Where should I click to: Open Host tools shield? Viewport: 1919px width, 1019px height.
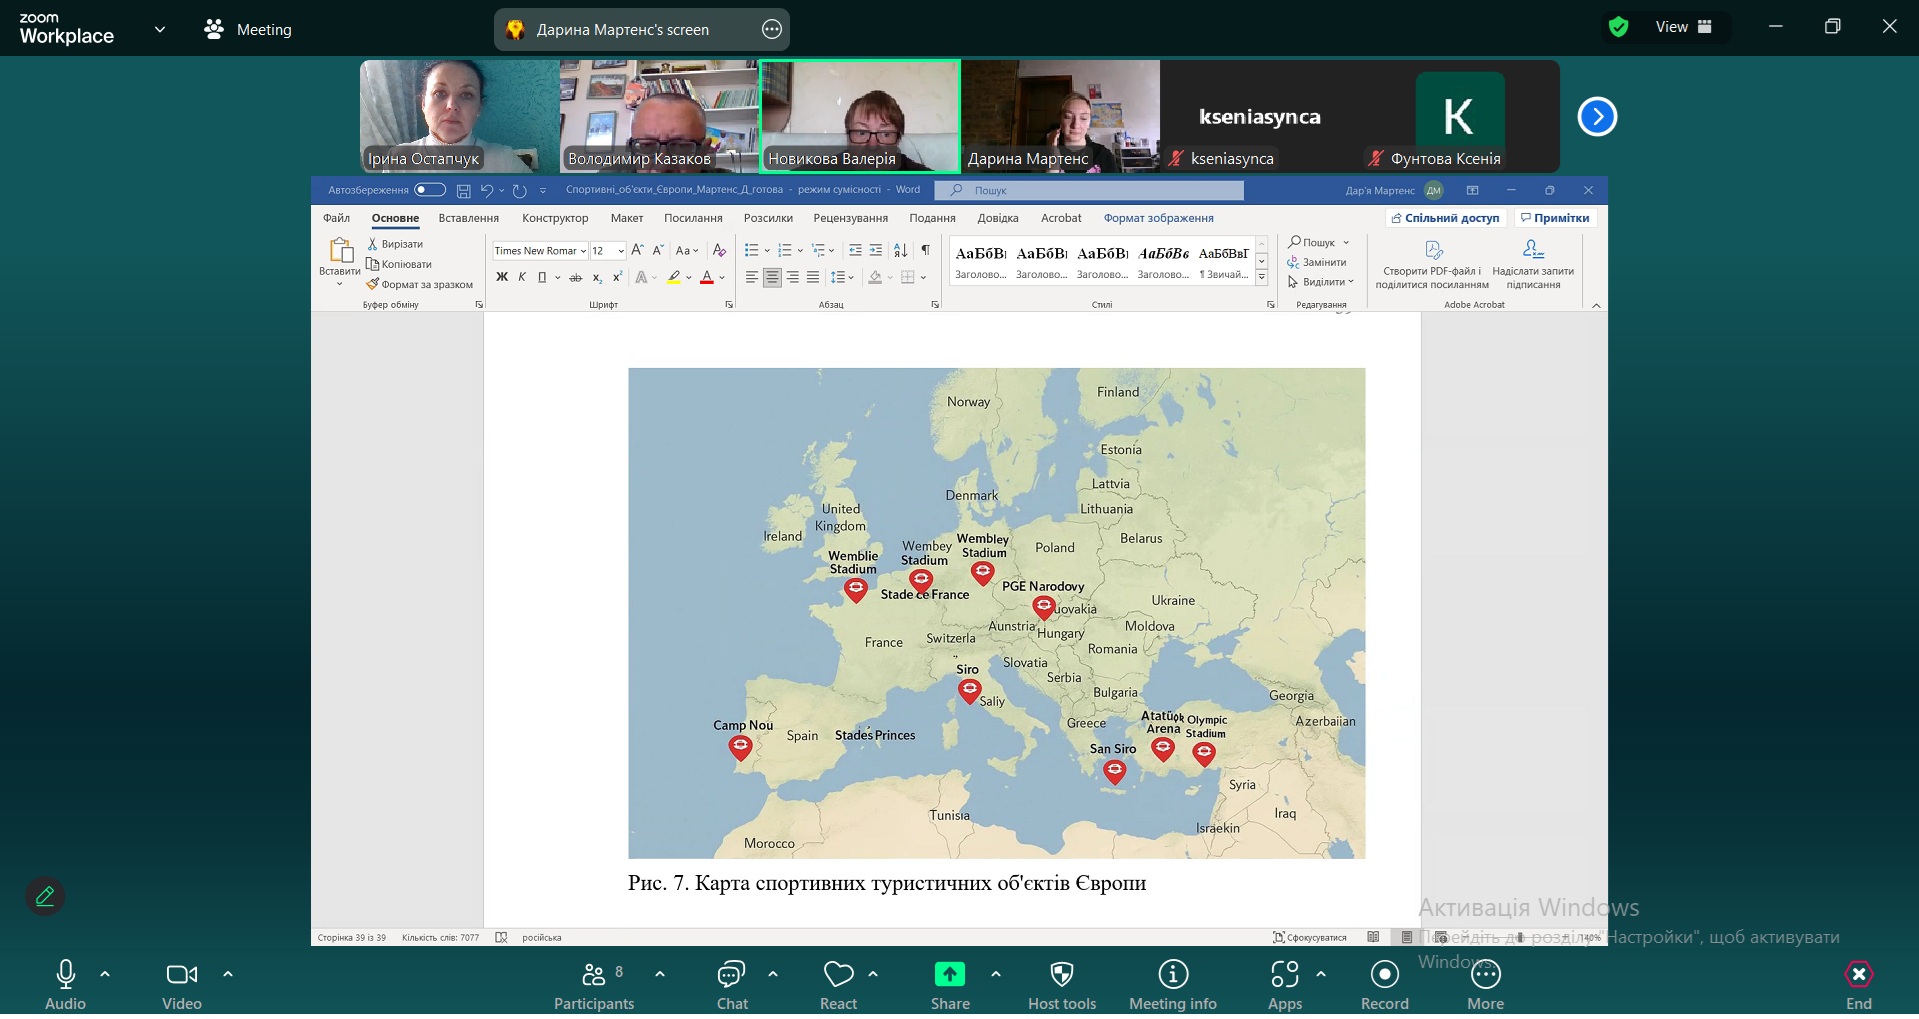pos(1062,975)
